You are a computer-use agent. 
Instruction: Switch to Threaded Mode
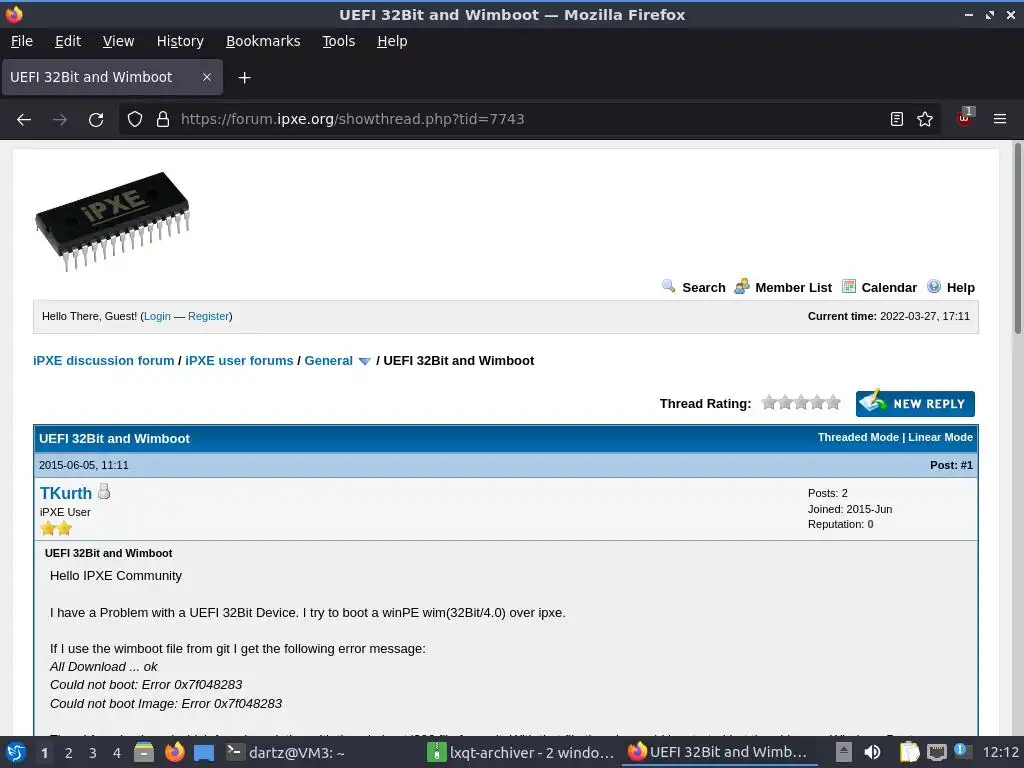[858, 438]
